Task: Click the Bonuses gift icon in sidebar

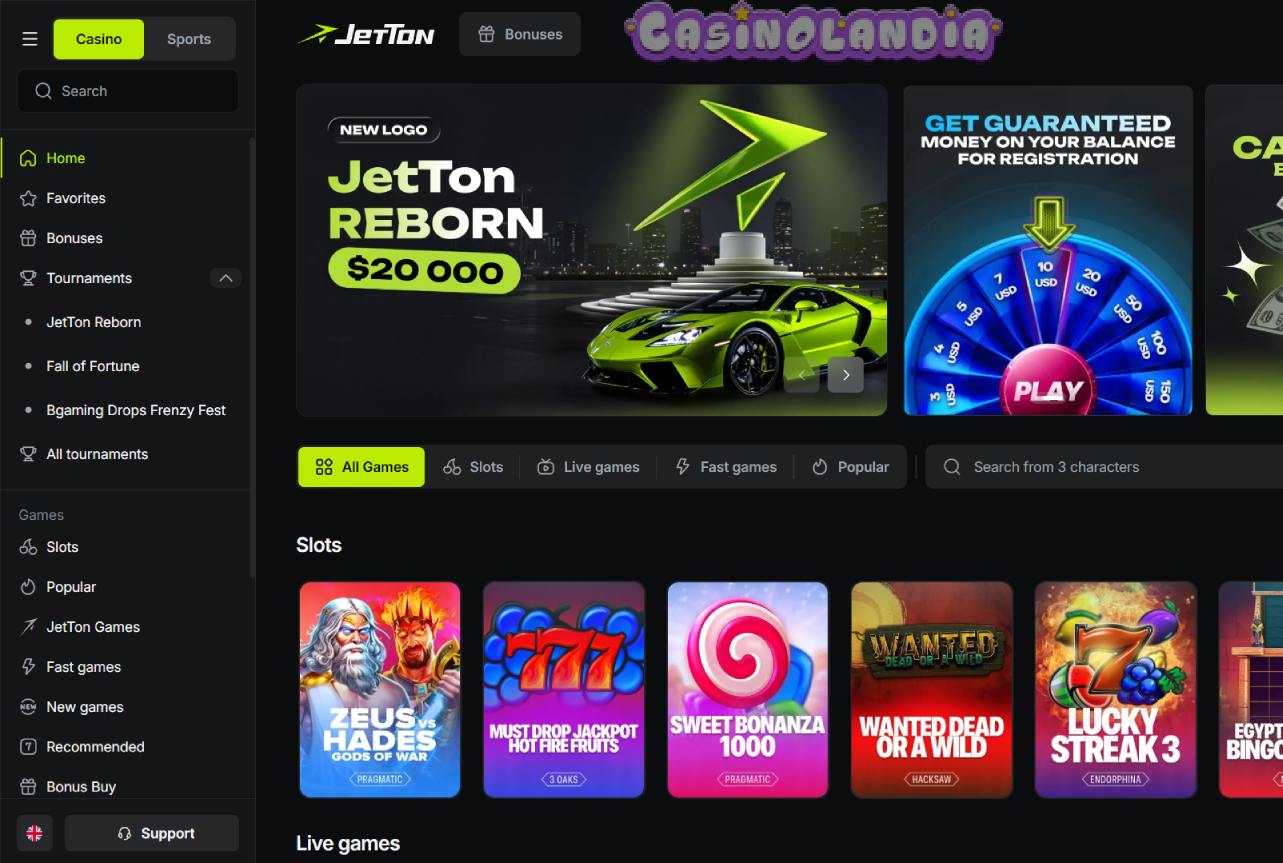Action: point(28,238)
